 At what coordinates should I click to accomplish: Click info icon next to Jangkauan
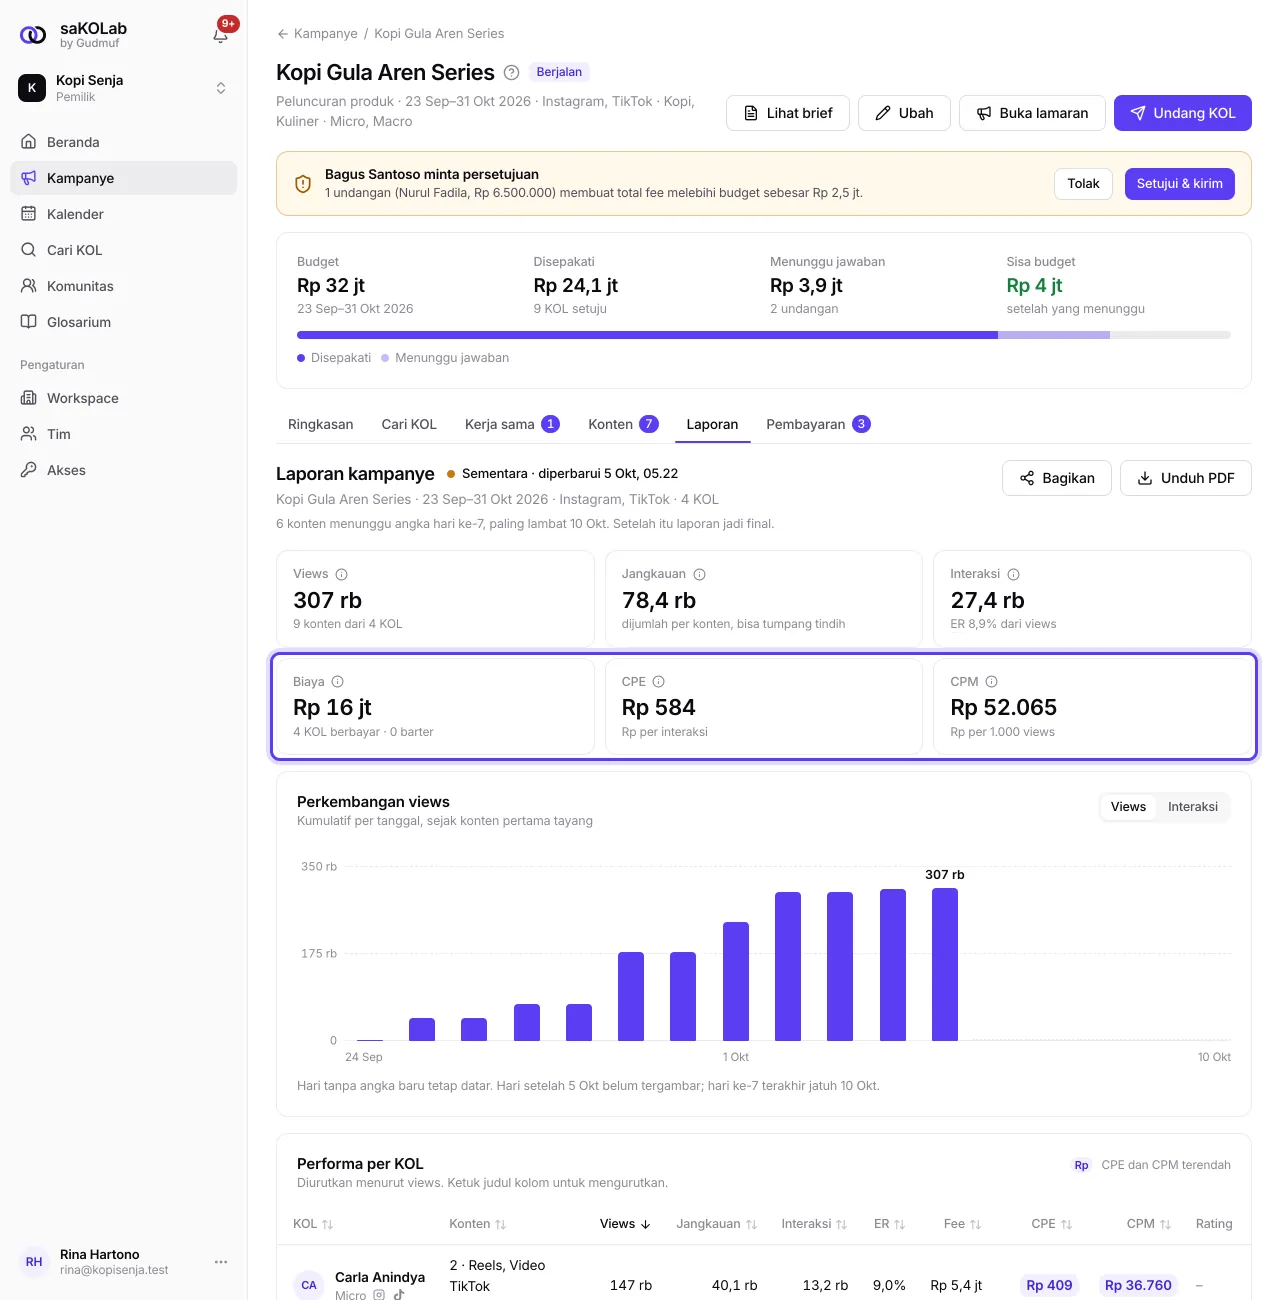(x=699, y=574)
